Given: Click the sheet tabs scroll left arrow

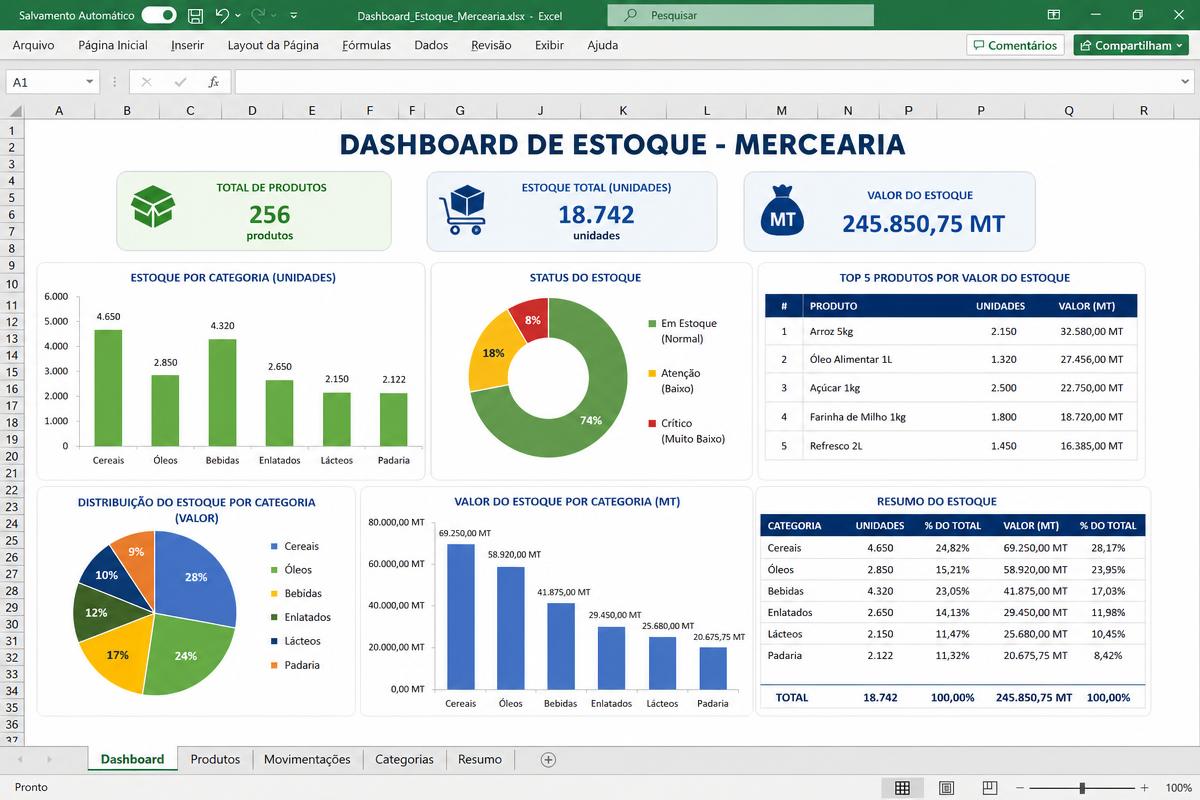Looking at the screenshot, I should tap(19, 760).
